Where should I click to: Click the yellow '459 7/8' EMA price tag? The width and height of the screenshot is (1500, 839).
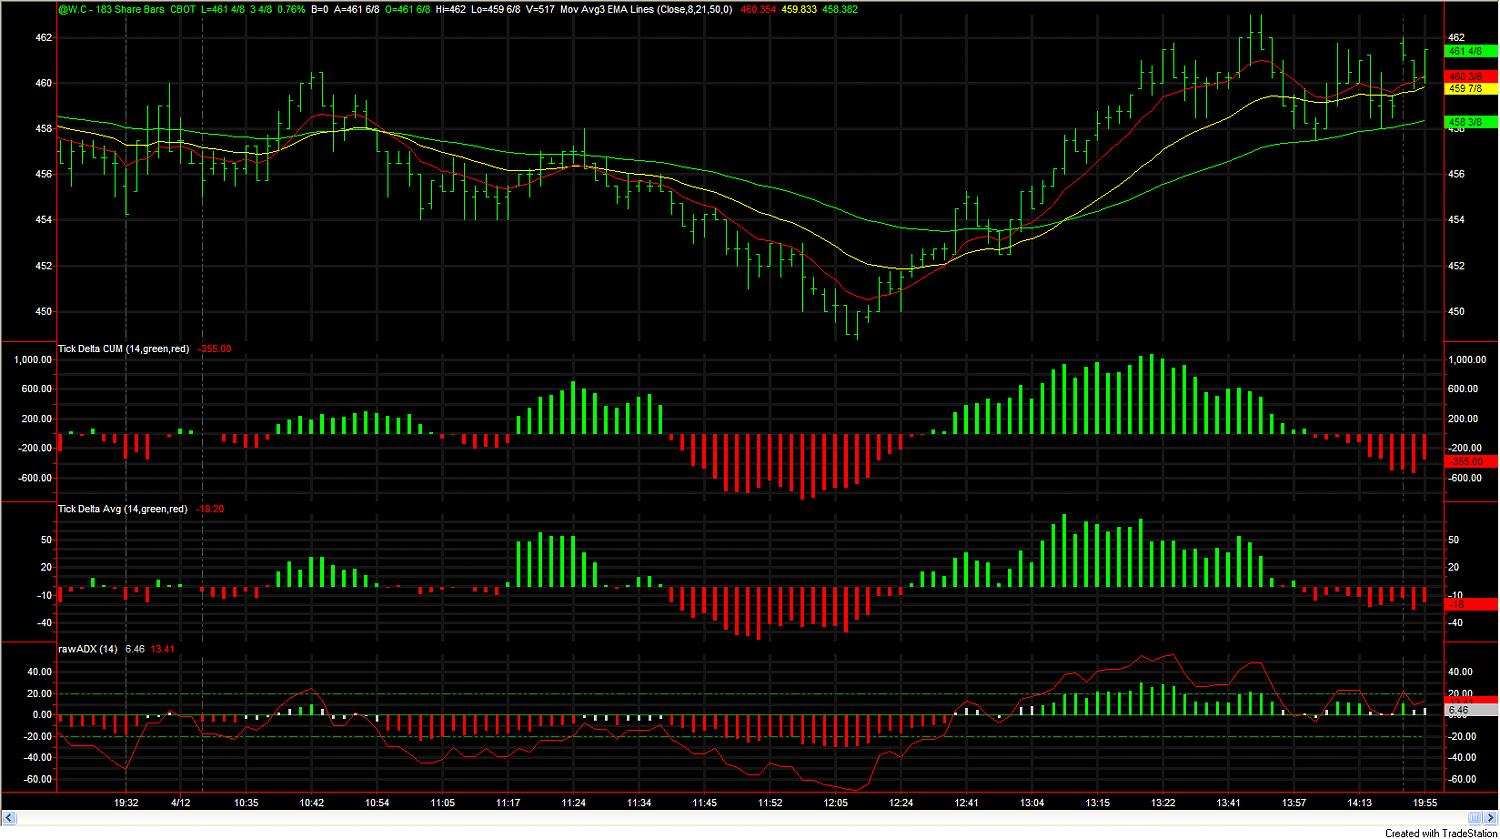click(x=1471, y=88)
